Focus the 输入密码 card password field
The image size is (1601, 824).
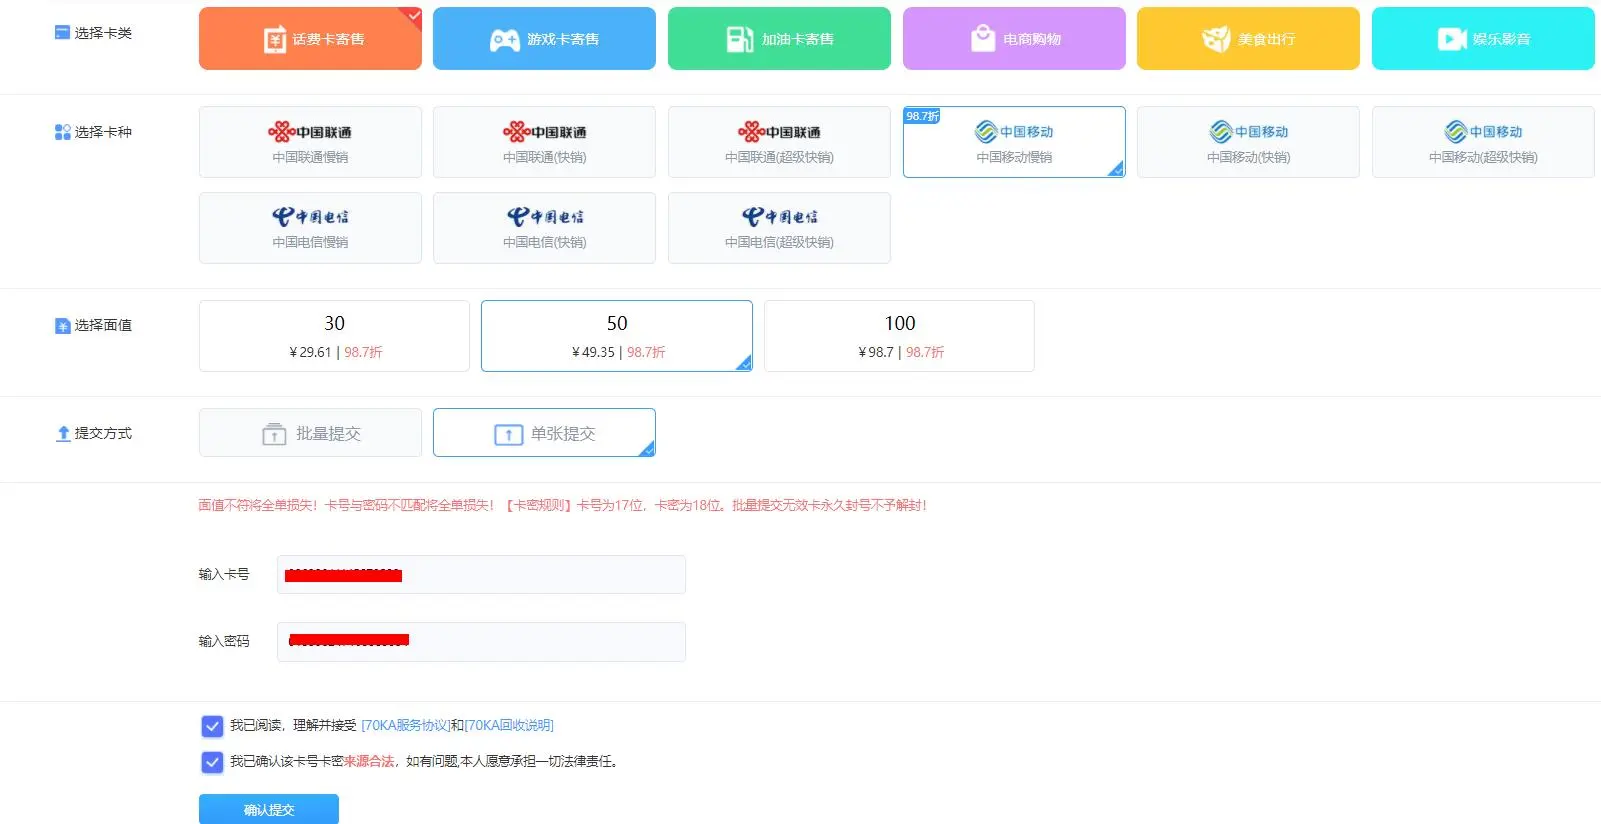click(x=481, y=642)
